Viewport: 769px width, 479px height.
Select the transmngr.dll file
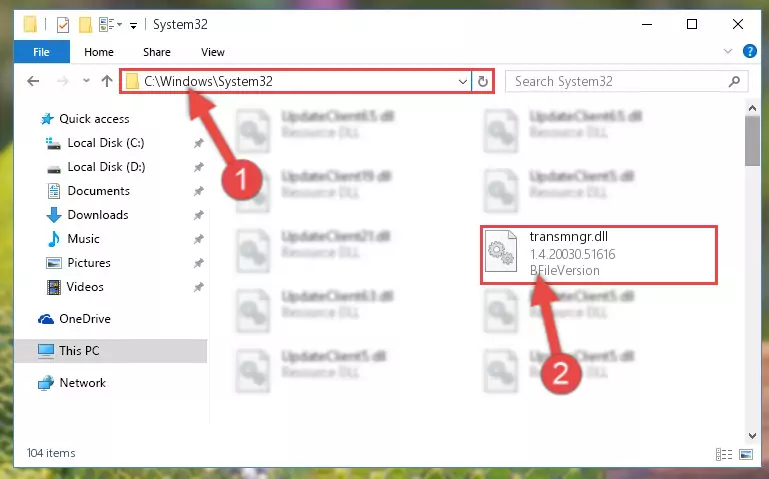[599, 254]
